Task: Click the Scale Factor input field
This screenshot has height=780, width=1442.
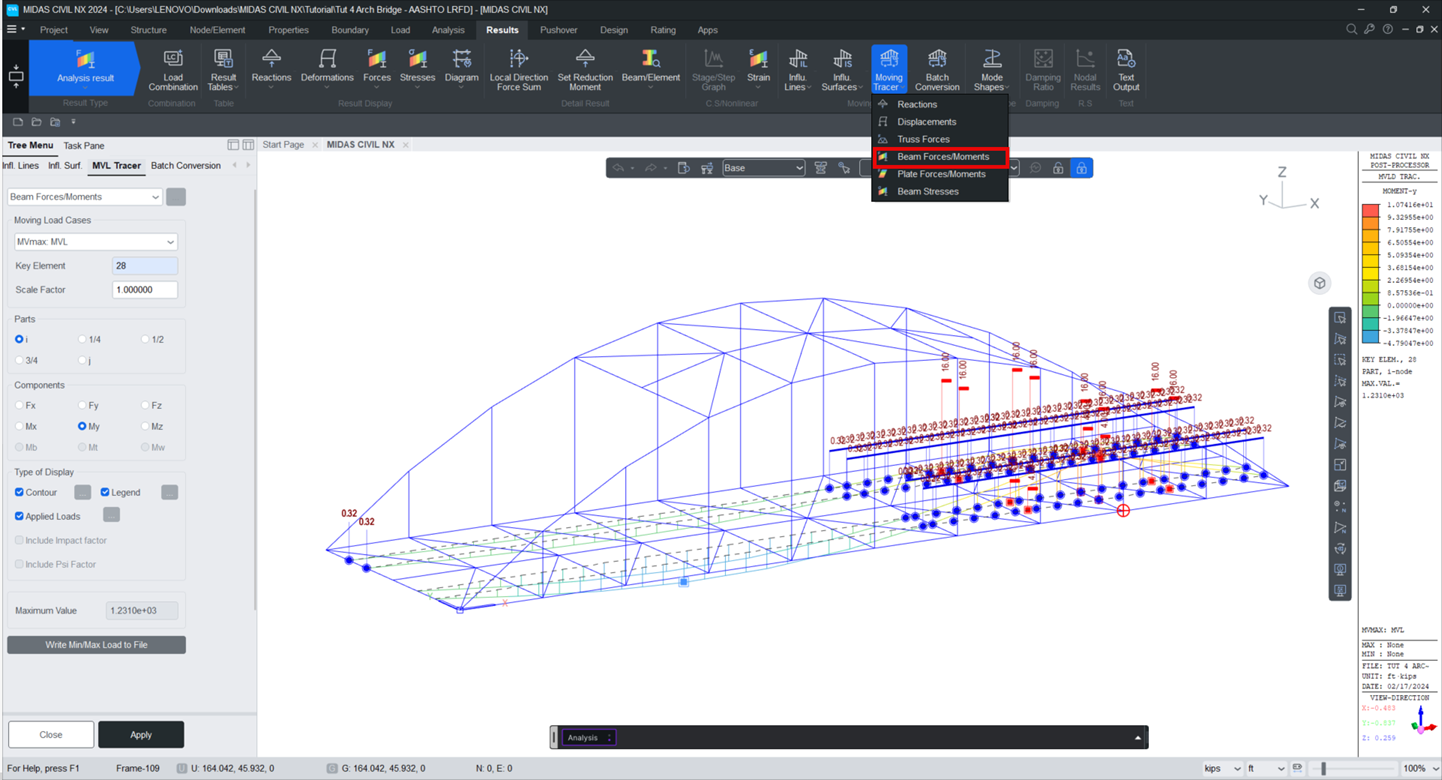Action: point(145,290)
